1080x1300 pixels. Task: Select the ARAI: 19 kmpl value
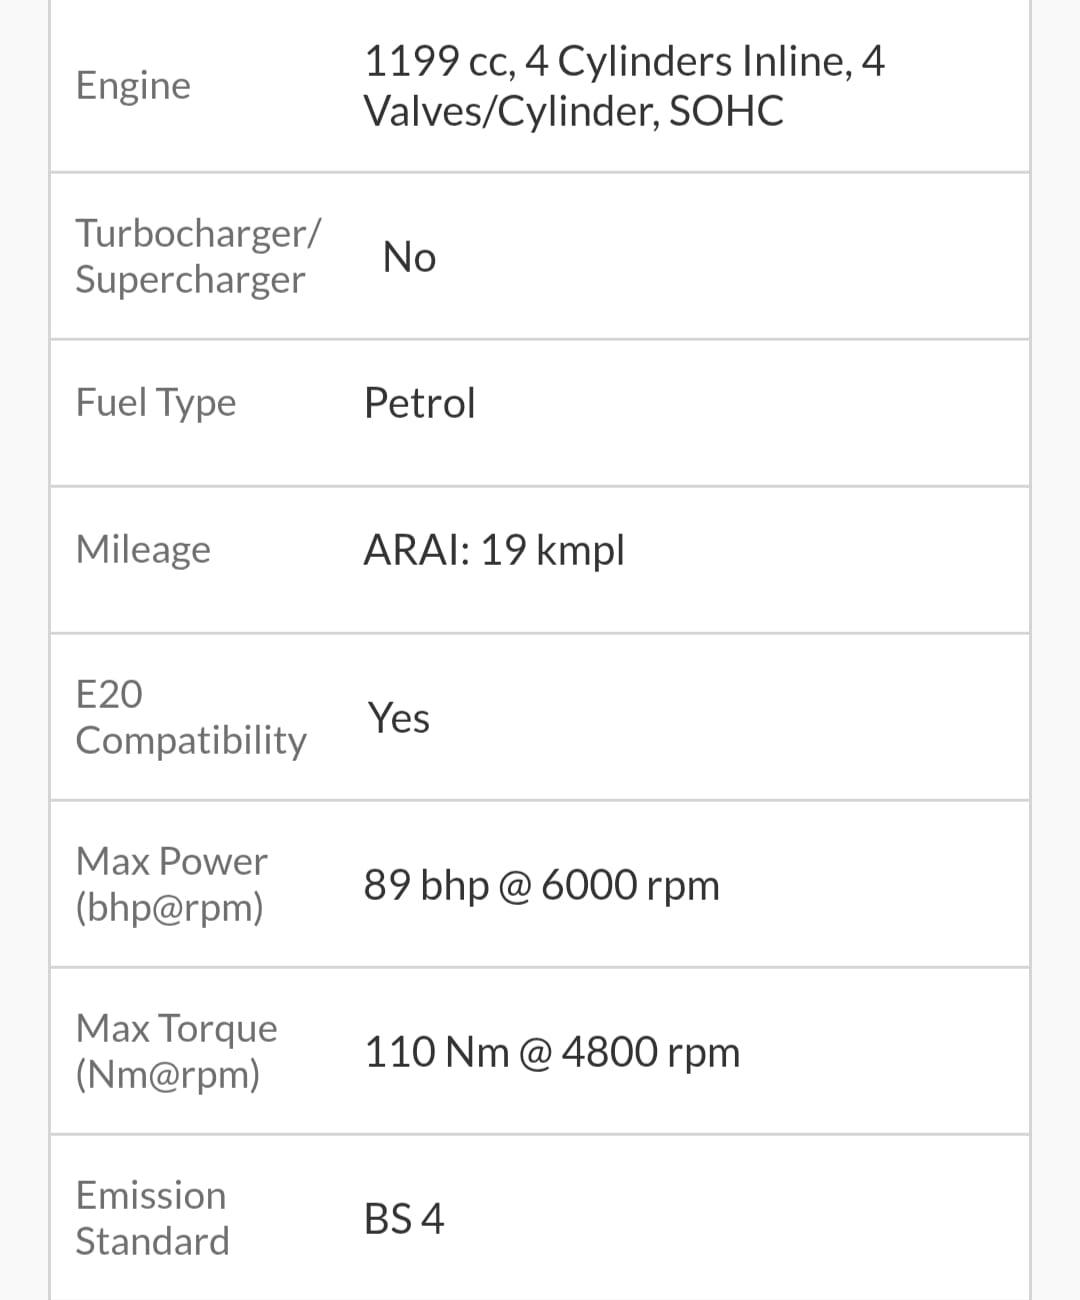coord(494,550)
